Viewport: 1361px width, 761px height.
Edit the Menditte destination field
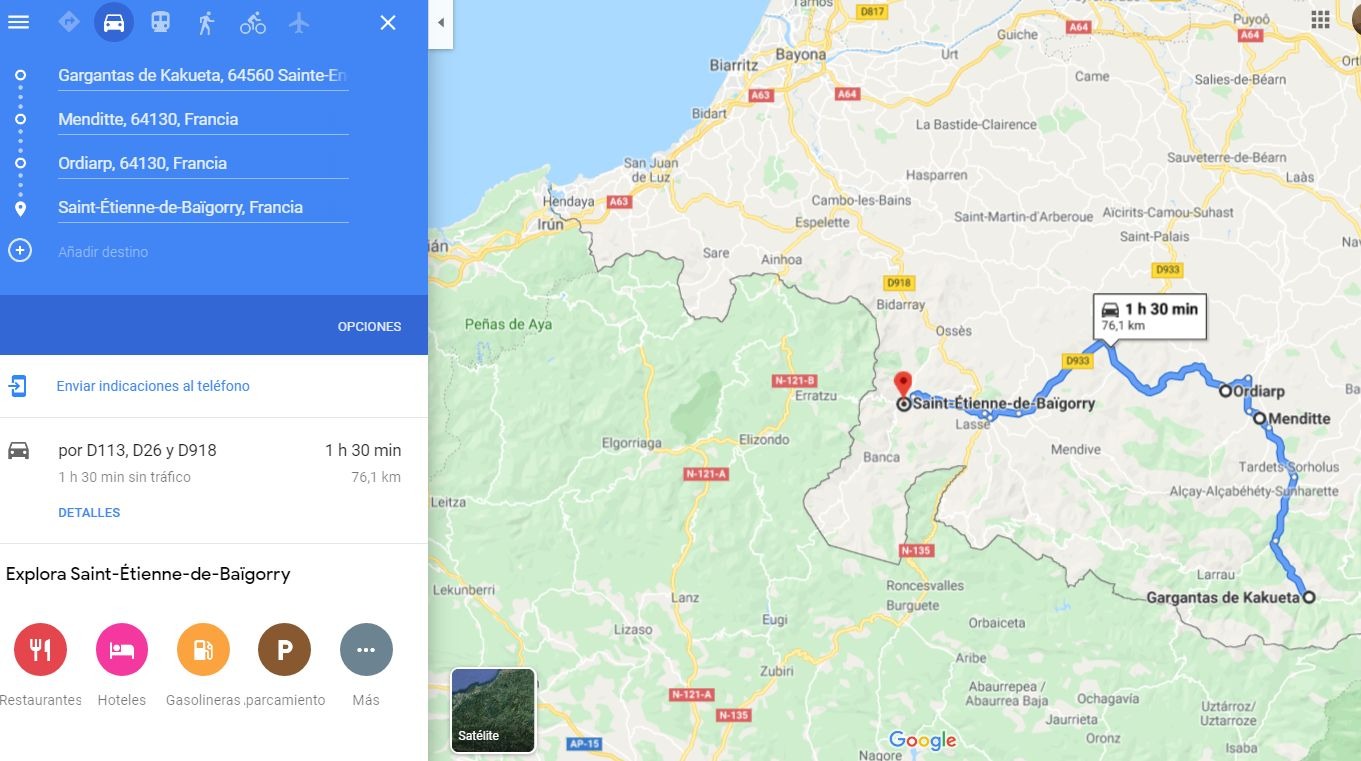[x=203, y=120]
